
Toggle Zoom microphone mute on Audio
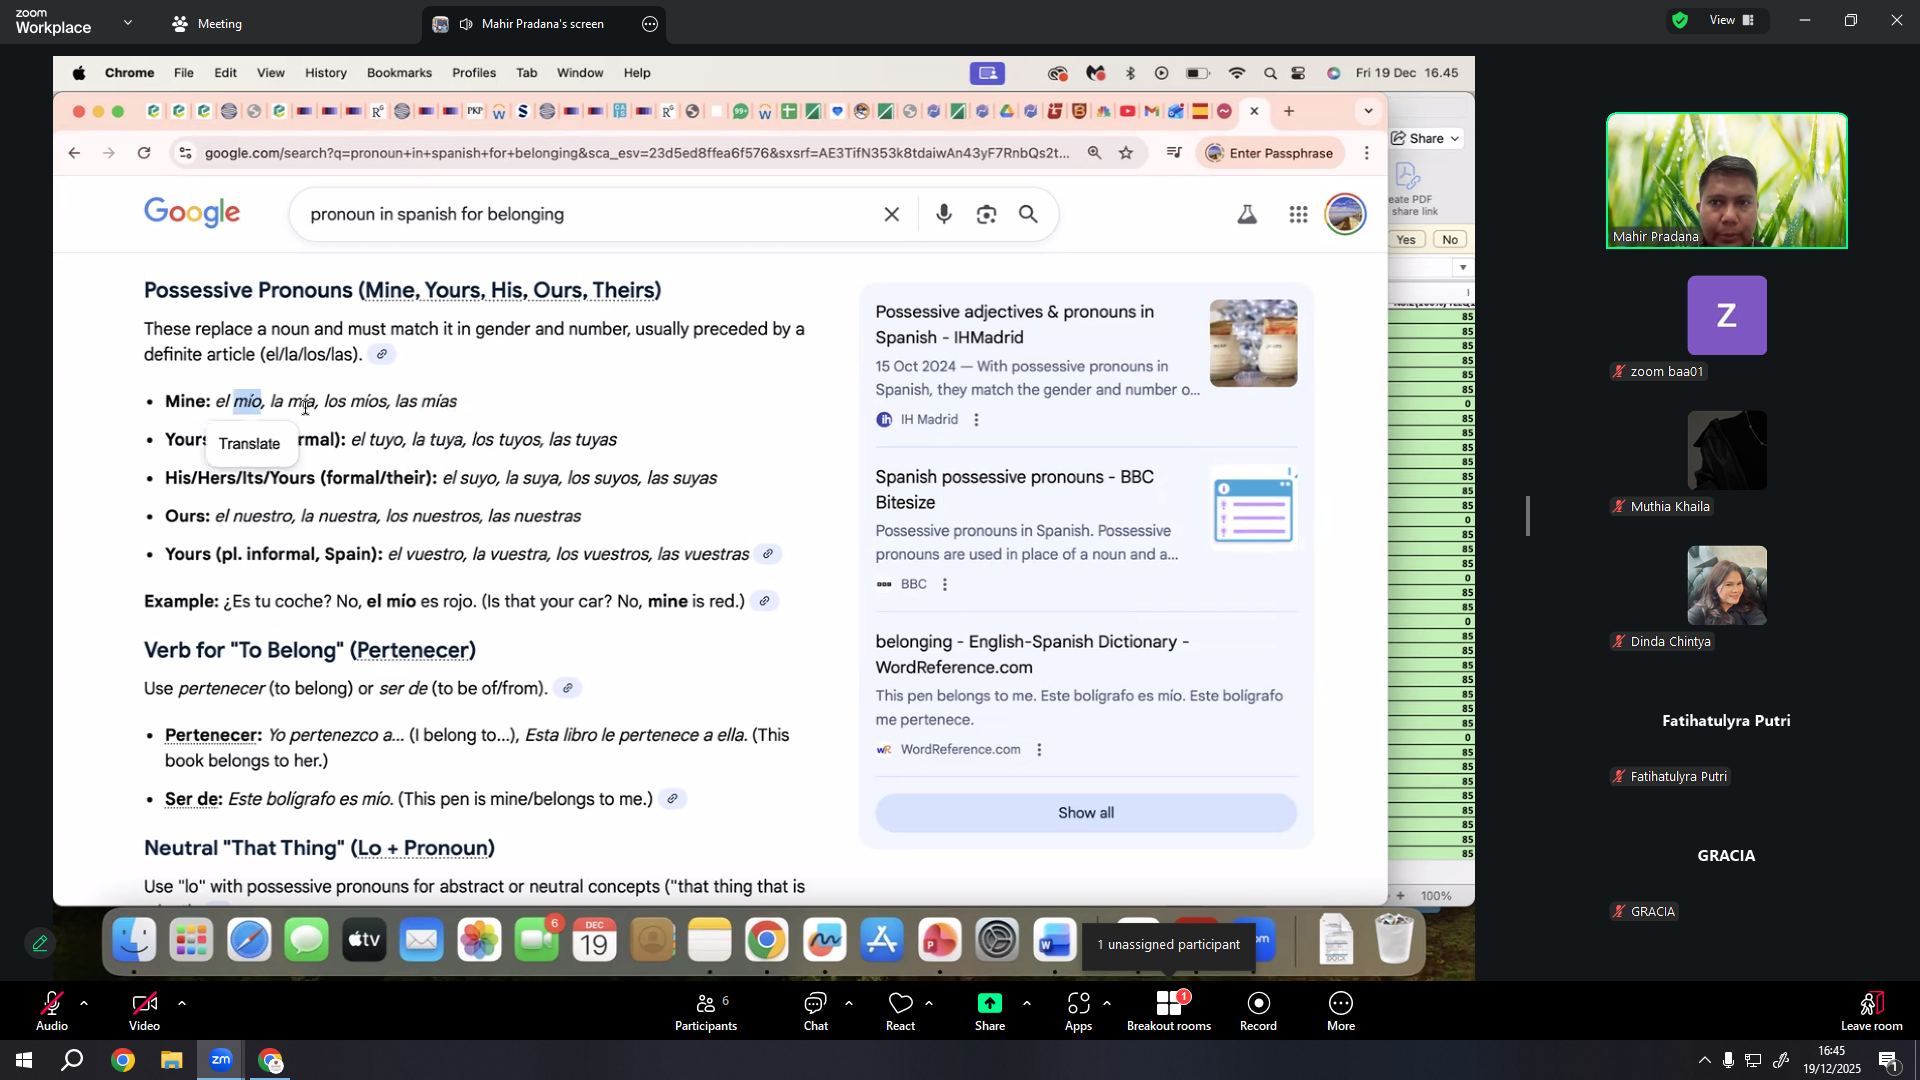[52, 1011]
